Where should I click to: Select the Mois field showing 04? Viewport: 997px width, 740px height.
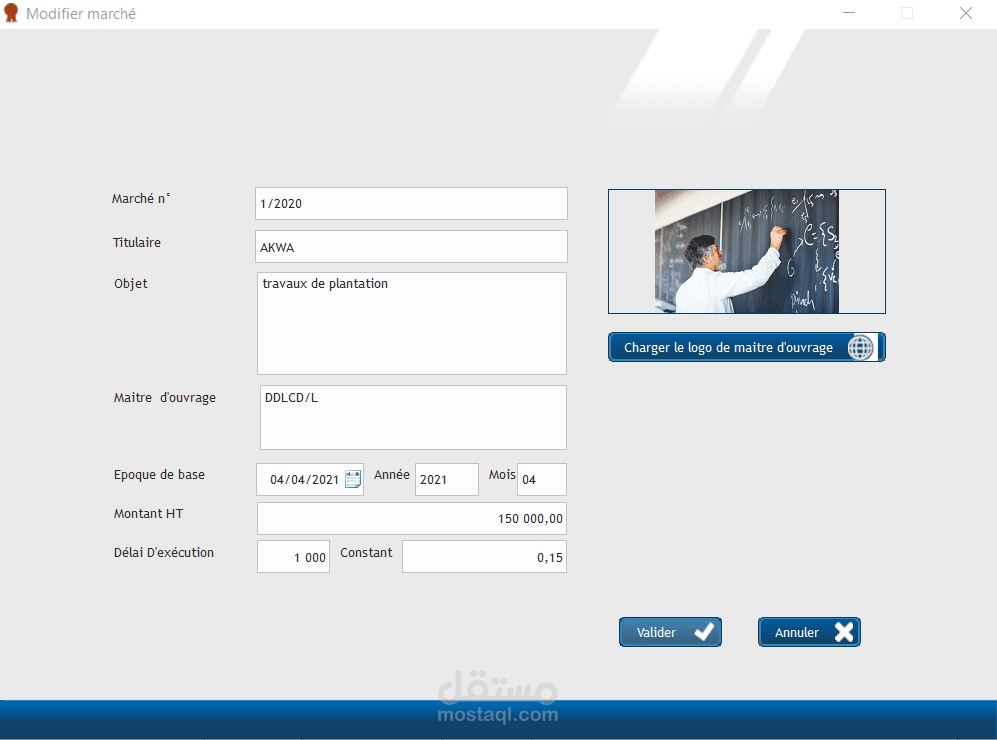point(542,479)
